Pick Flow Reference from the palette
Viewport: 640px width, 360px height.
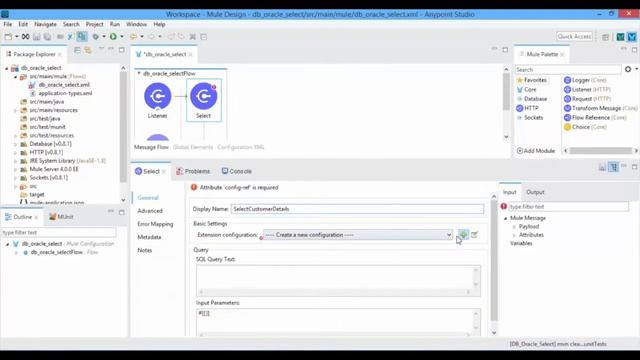(595, 118)
